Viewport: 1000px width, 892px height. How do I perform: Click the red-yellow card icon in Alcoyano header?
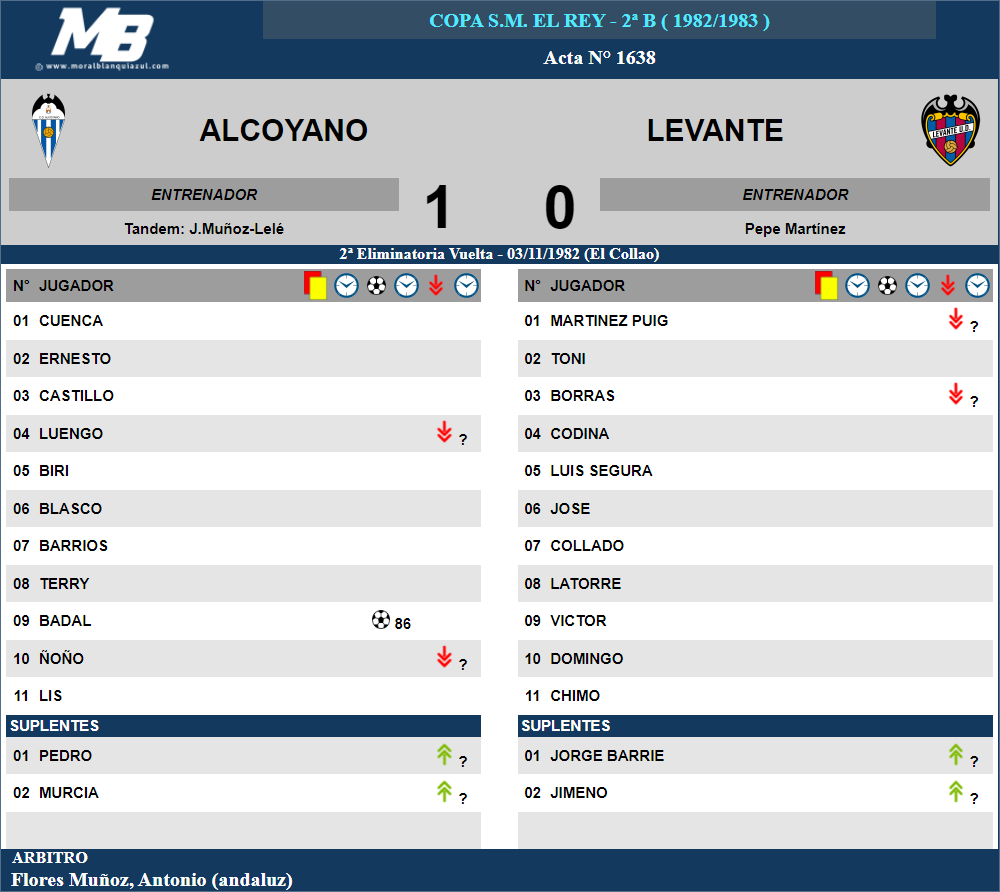(315, 285)
